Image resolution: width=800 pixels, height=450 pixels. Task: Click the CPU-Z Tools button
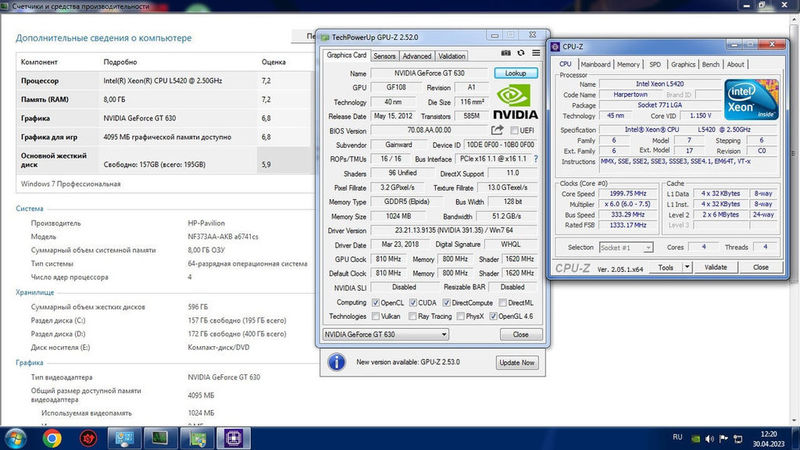666,267
